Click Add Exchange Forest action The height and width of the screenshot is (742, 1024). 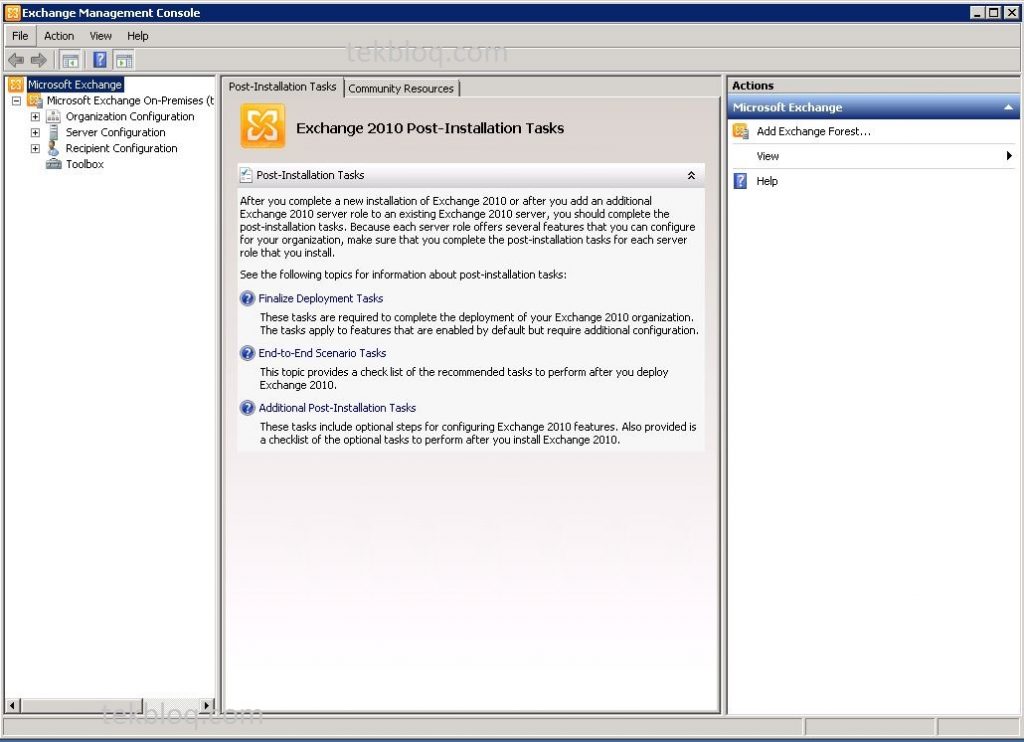(x=814, y=131)
